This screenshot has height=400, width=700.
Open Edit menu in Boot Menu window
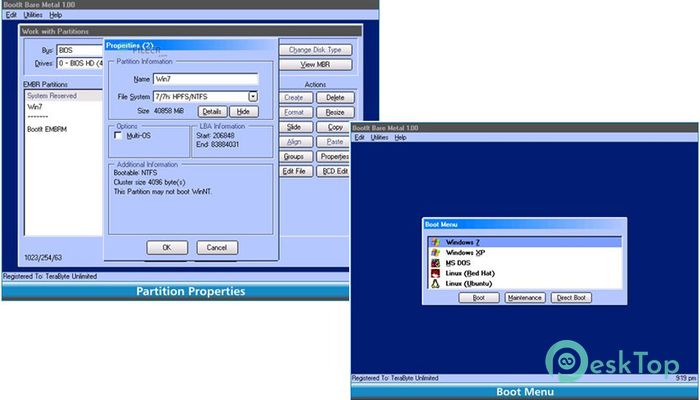pos(360,138)
